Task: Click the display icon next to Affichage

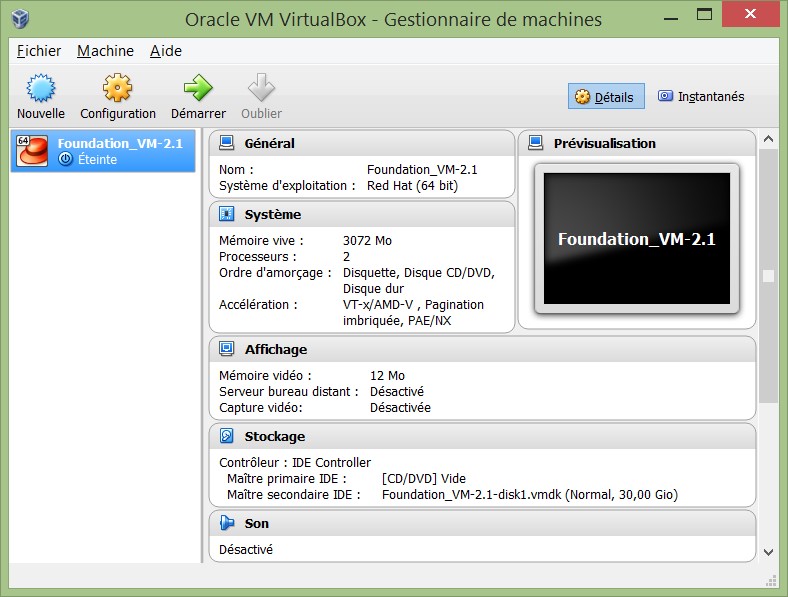Action: 227,349
